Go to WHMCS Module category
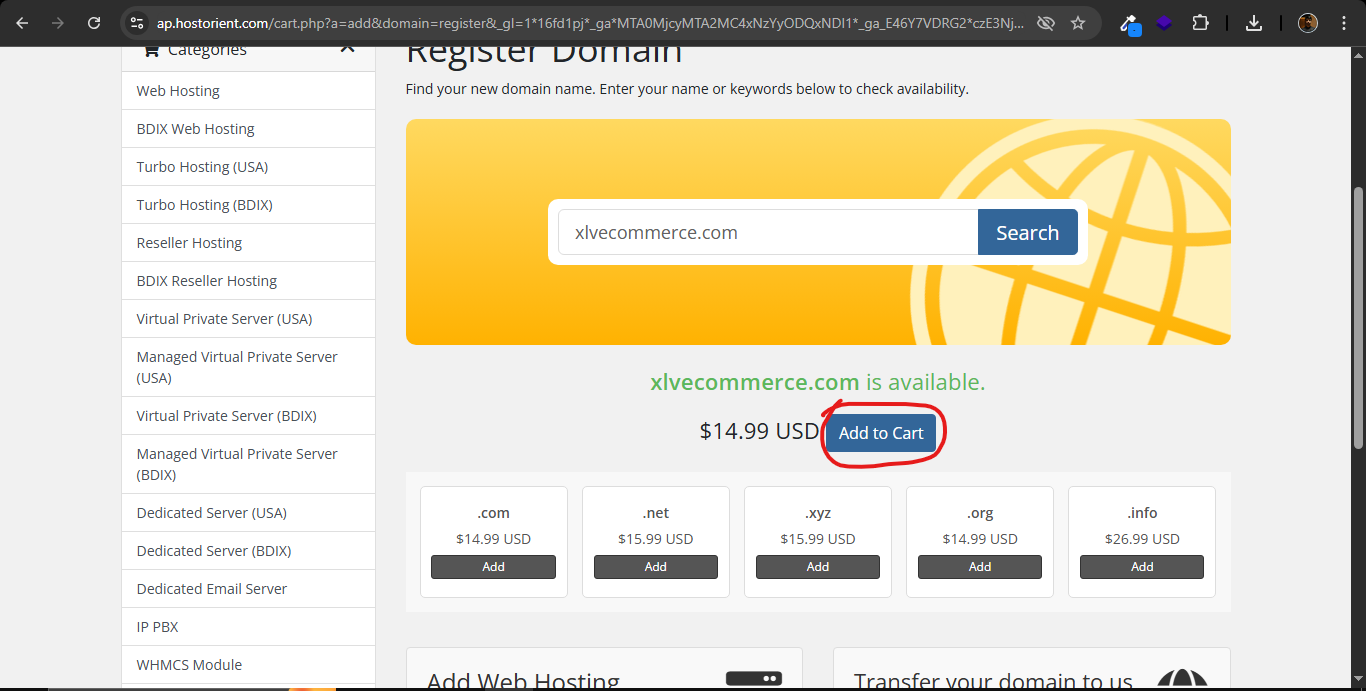The height and width of the screenshot is (691, 1366). (x=189, y=665)
